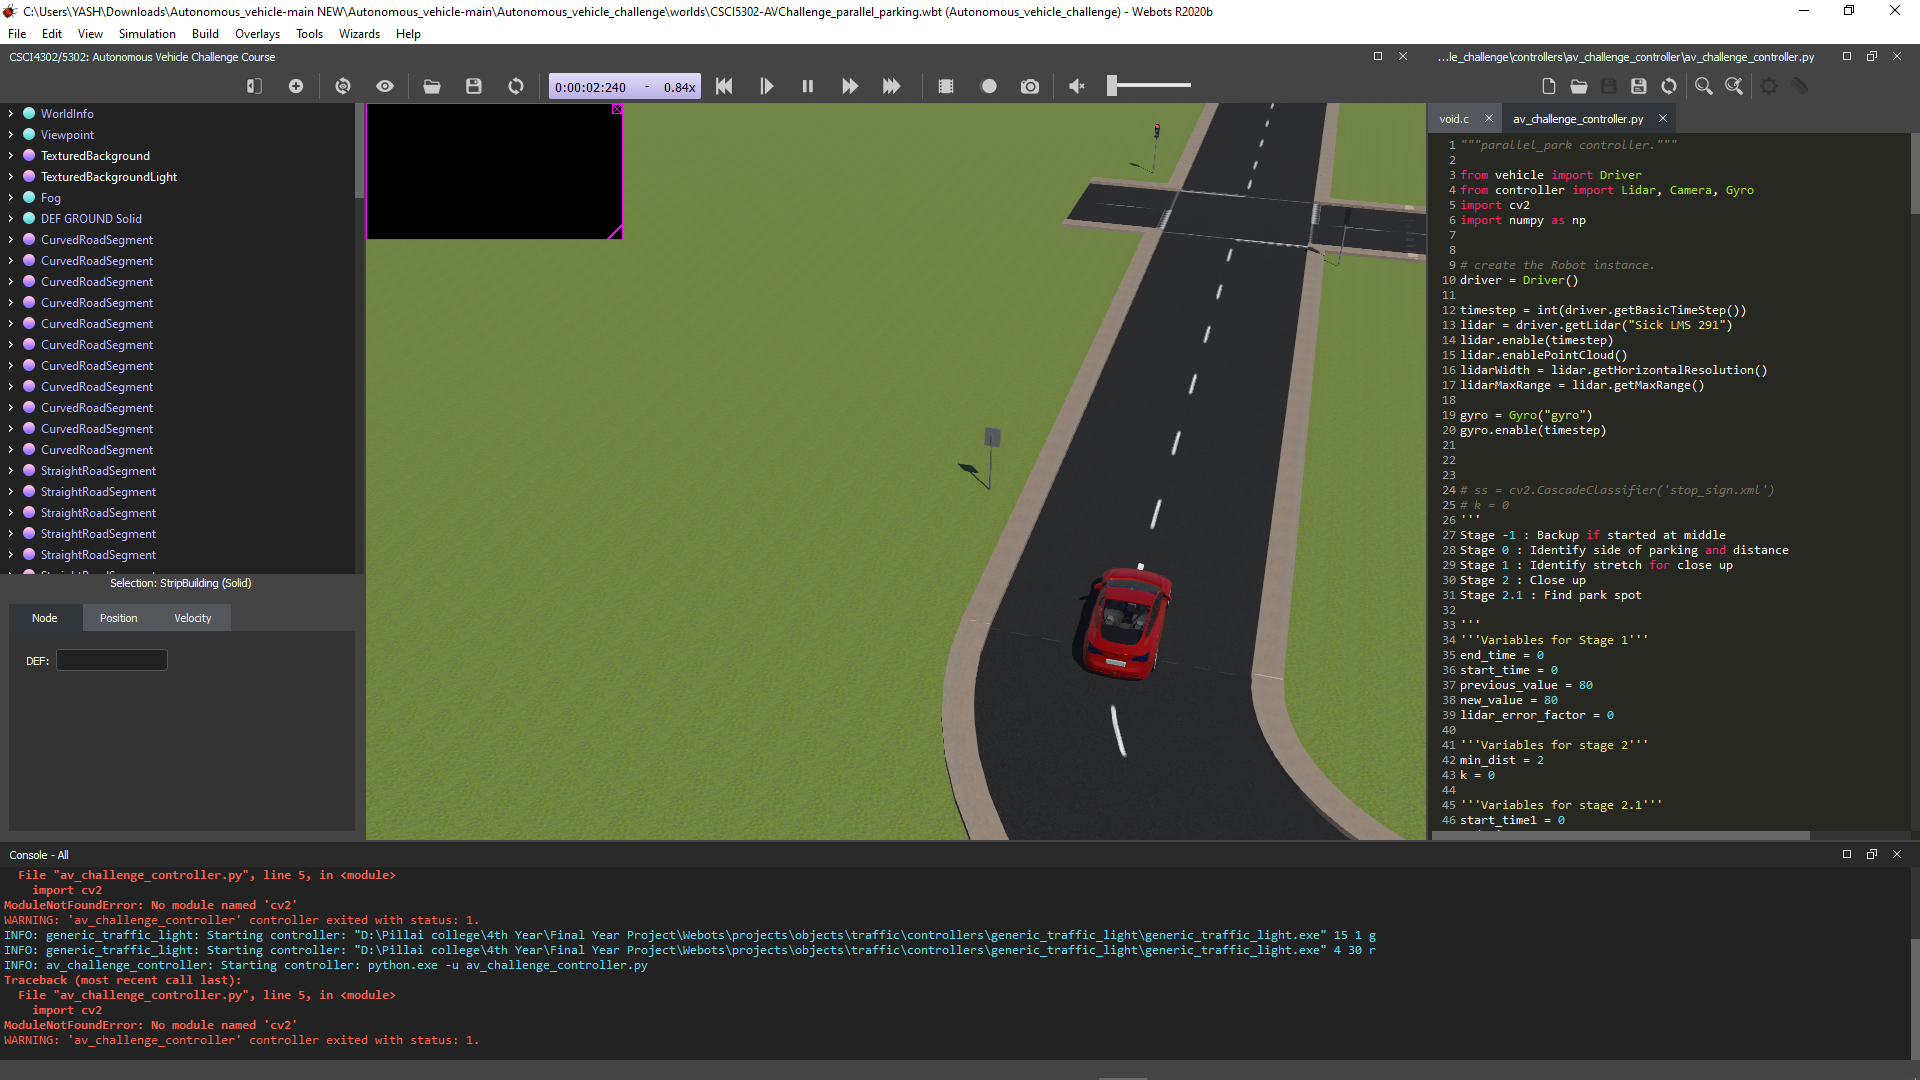The height and width of the screenshot is (1080, 1920).
Task: Select the Velocity tab
Action: [193, 618]
